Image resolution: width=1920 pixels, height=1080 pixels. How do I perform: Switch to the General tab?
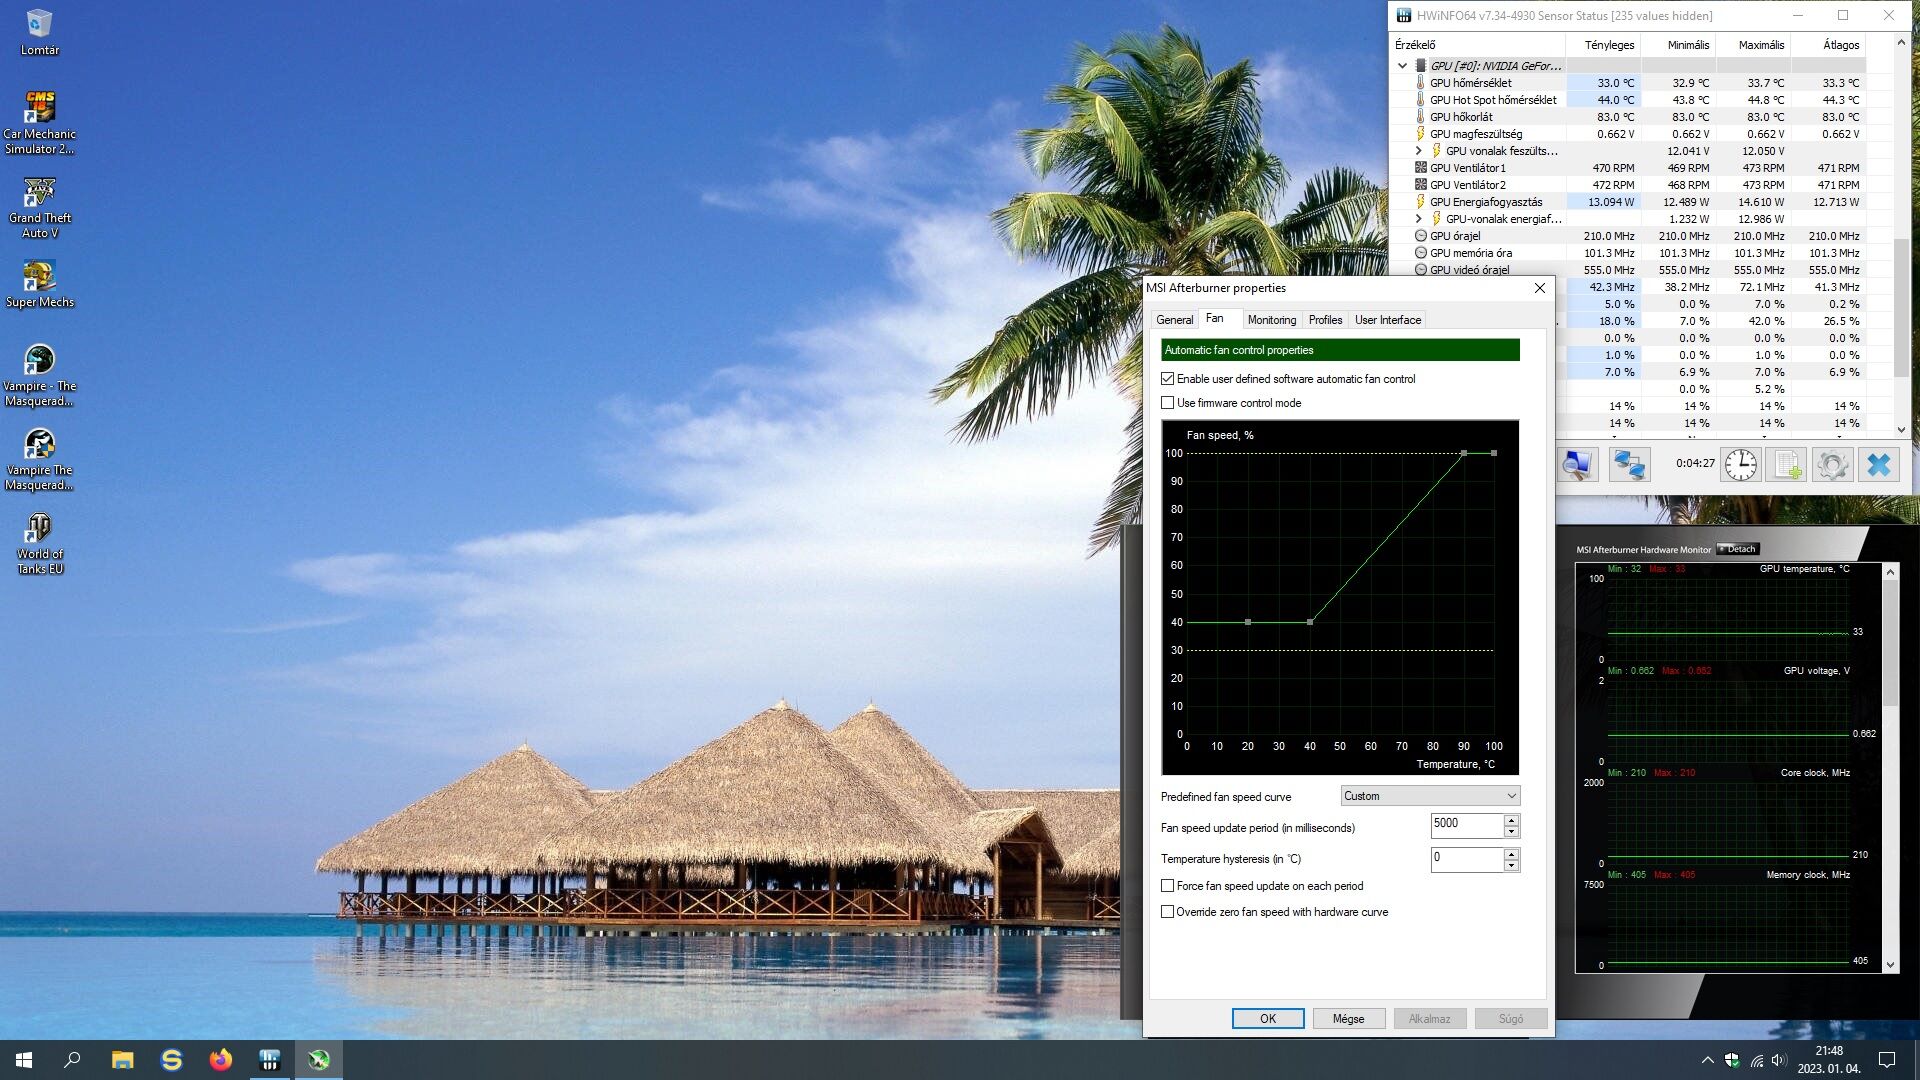pyautogui.click(x=1174, y=320)
